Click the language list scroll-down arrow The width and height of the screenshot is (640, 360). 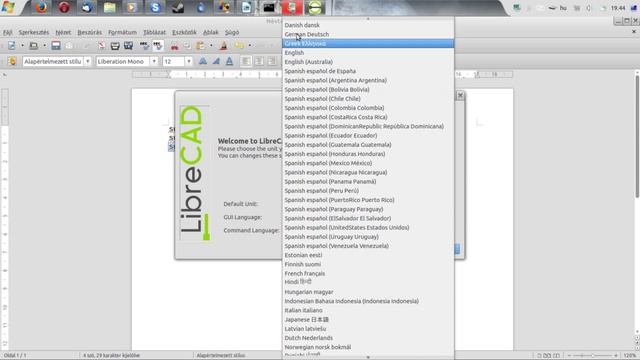click(x=368, y=357)
